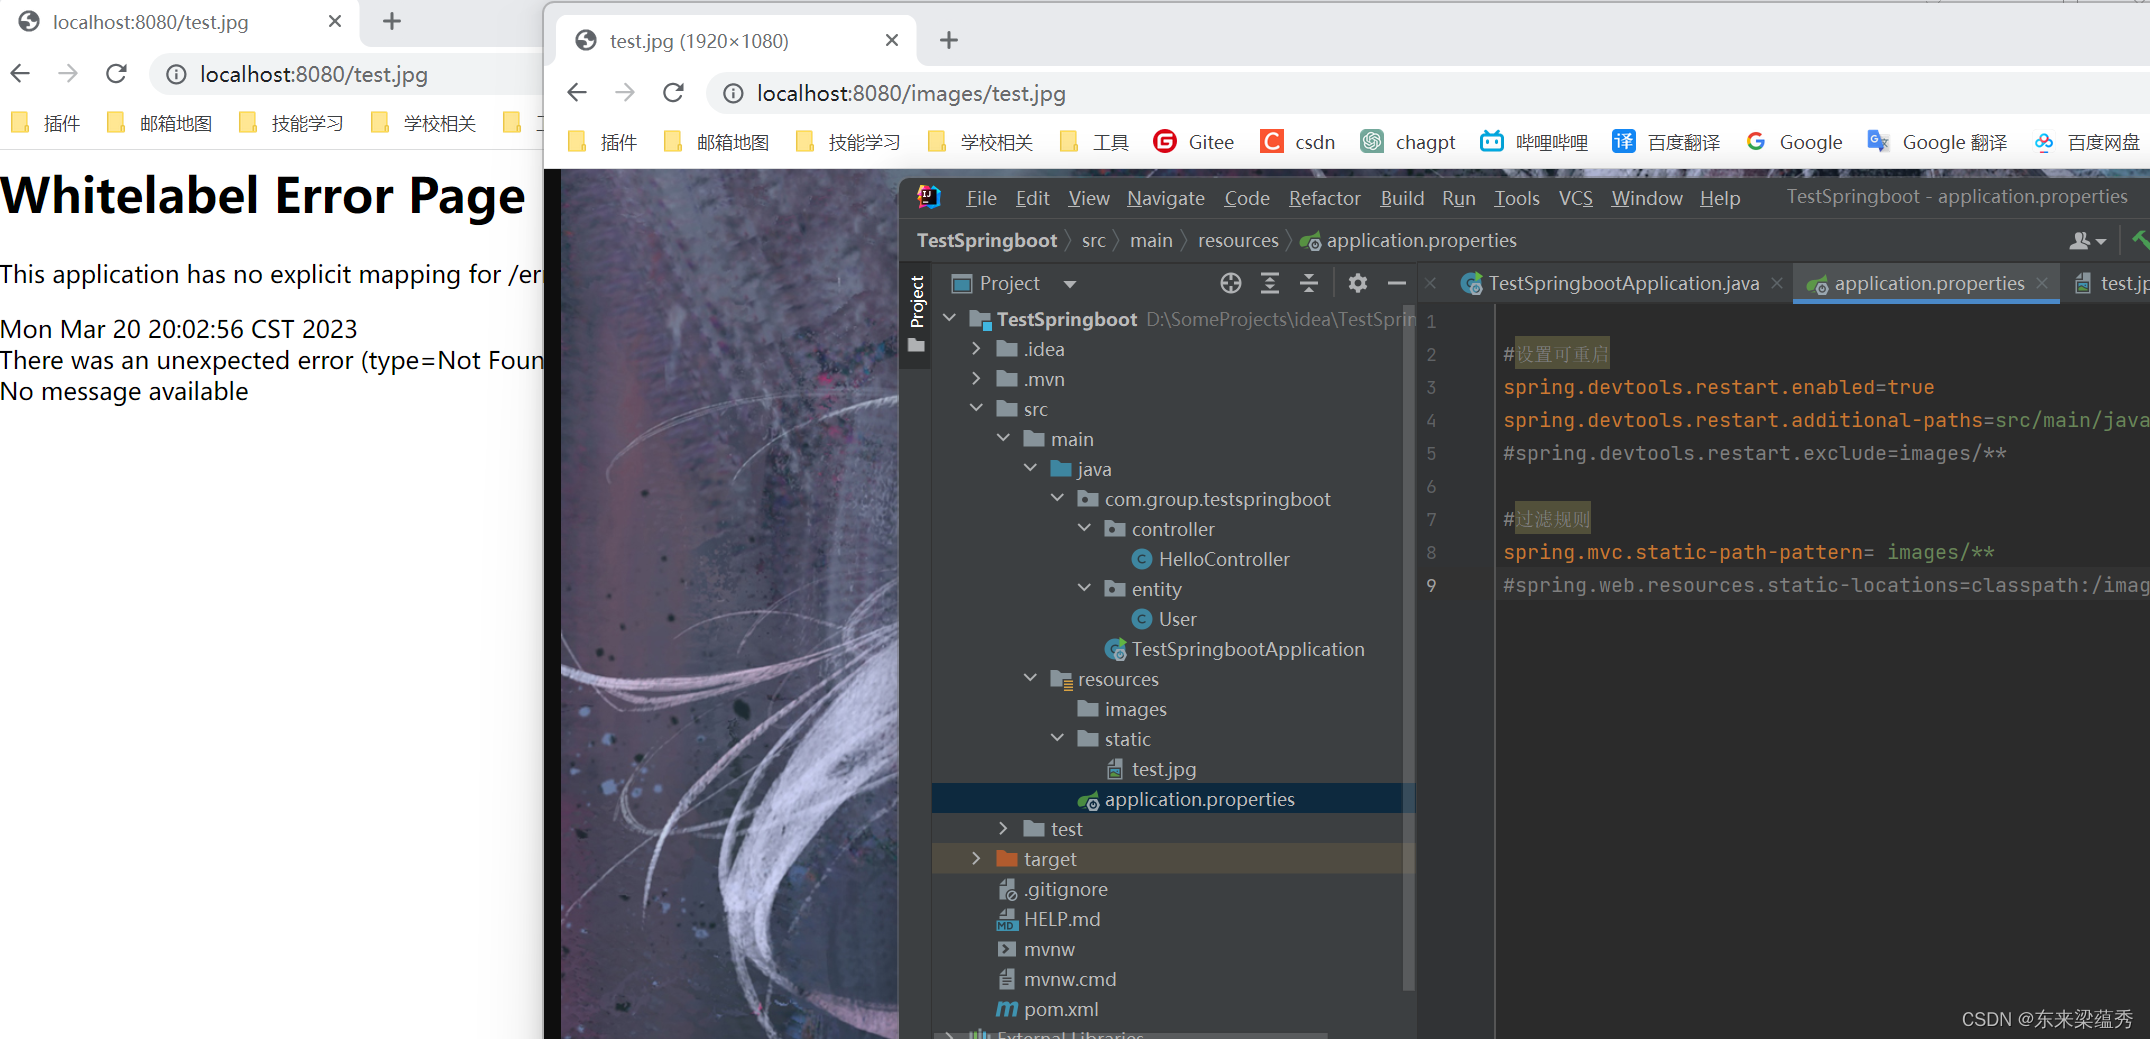
Task: Open the Navigate menu
Action: [1166, 198]
